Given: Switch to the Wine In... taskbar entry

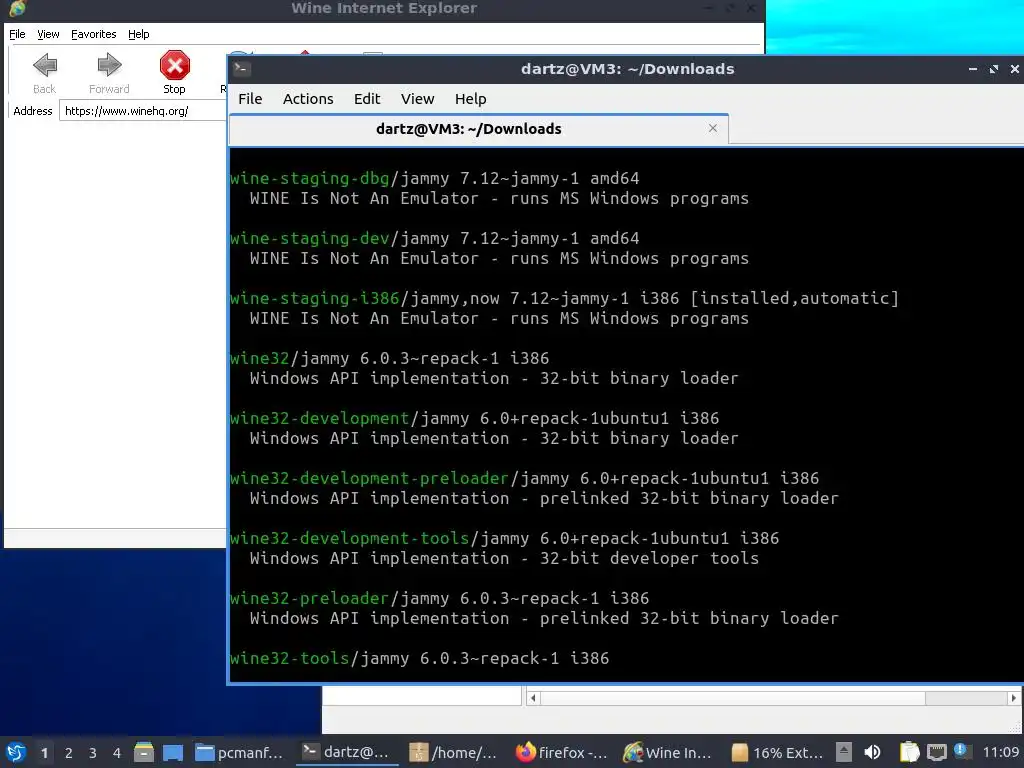Looking at the screenshot, I should click(x=668, y=752).
